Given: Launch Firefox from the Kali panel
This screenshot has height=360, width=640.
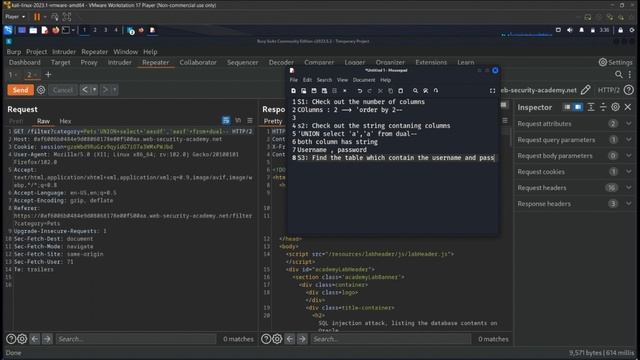Looking at the screenshot, I should coord(56,30).
